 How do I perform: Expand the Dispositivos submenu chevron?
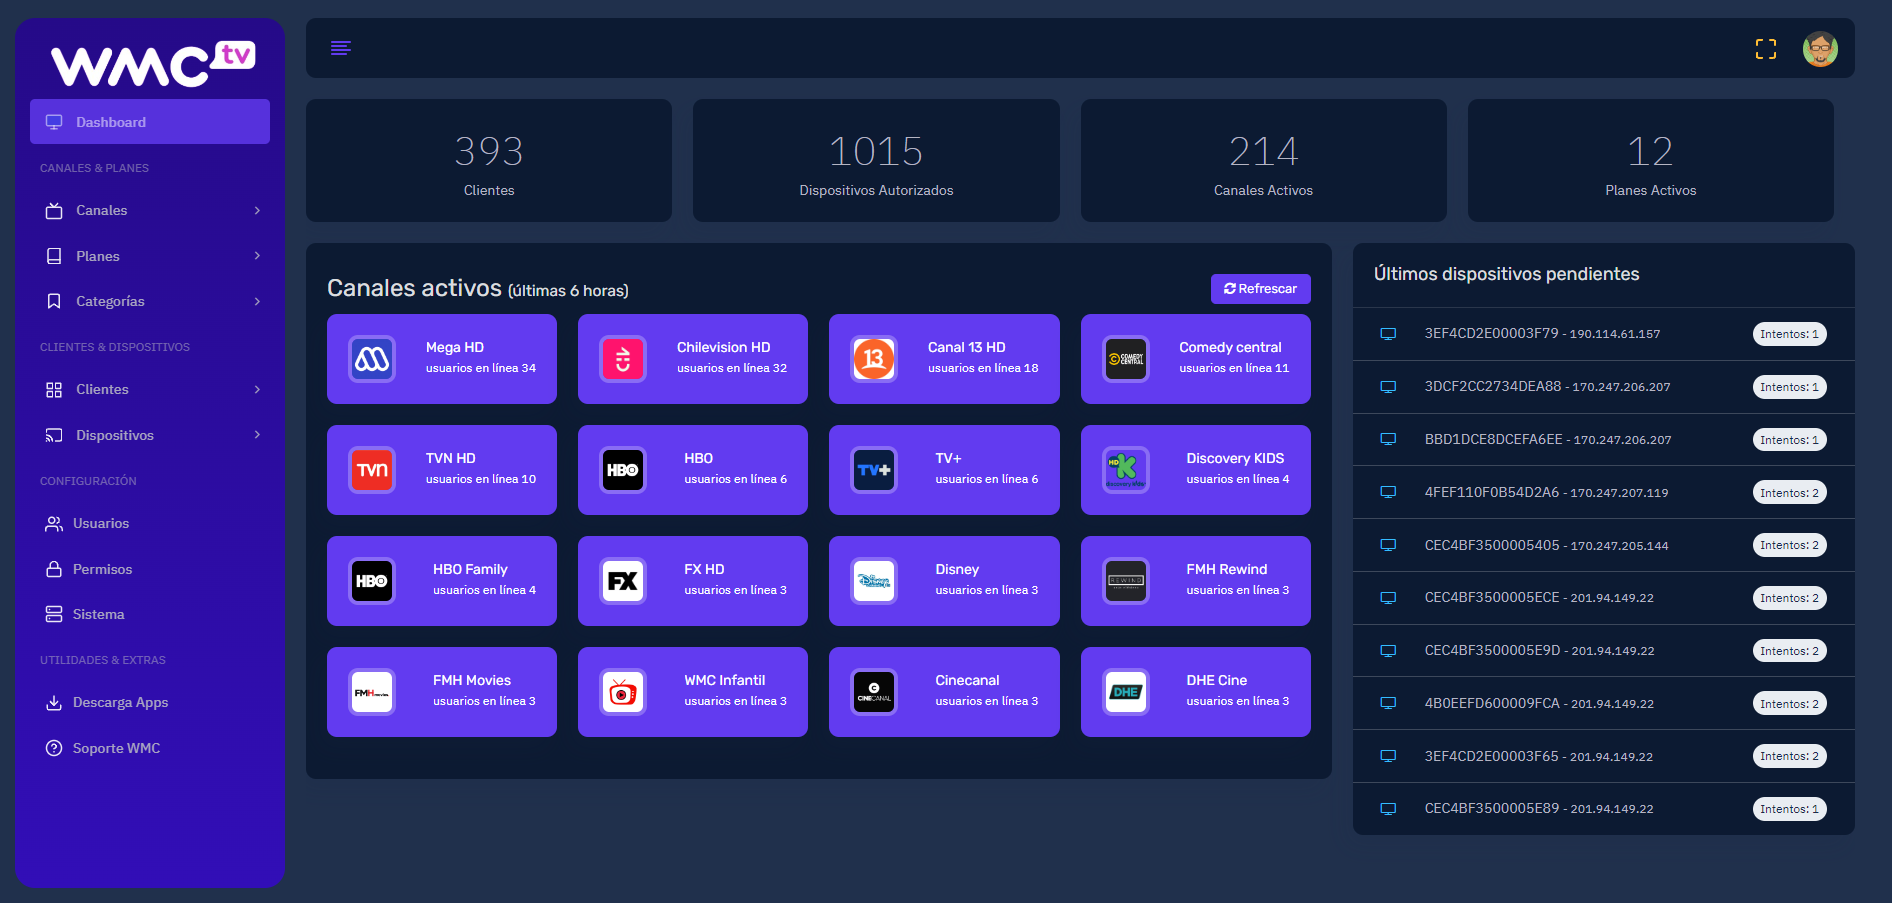(x=257, y=435)
